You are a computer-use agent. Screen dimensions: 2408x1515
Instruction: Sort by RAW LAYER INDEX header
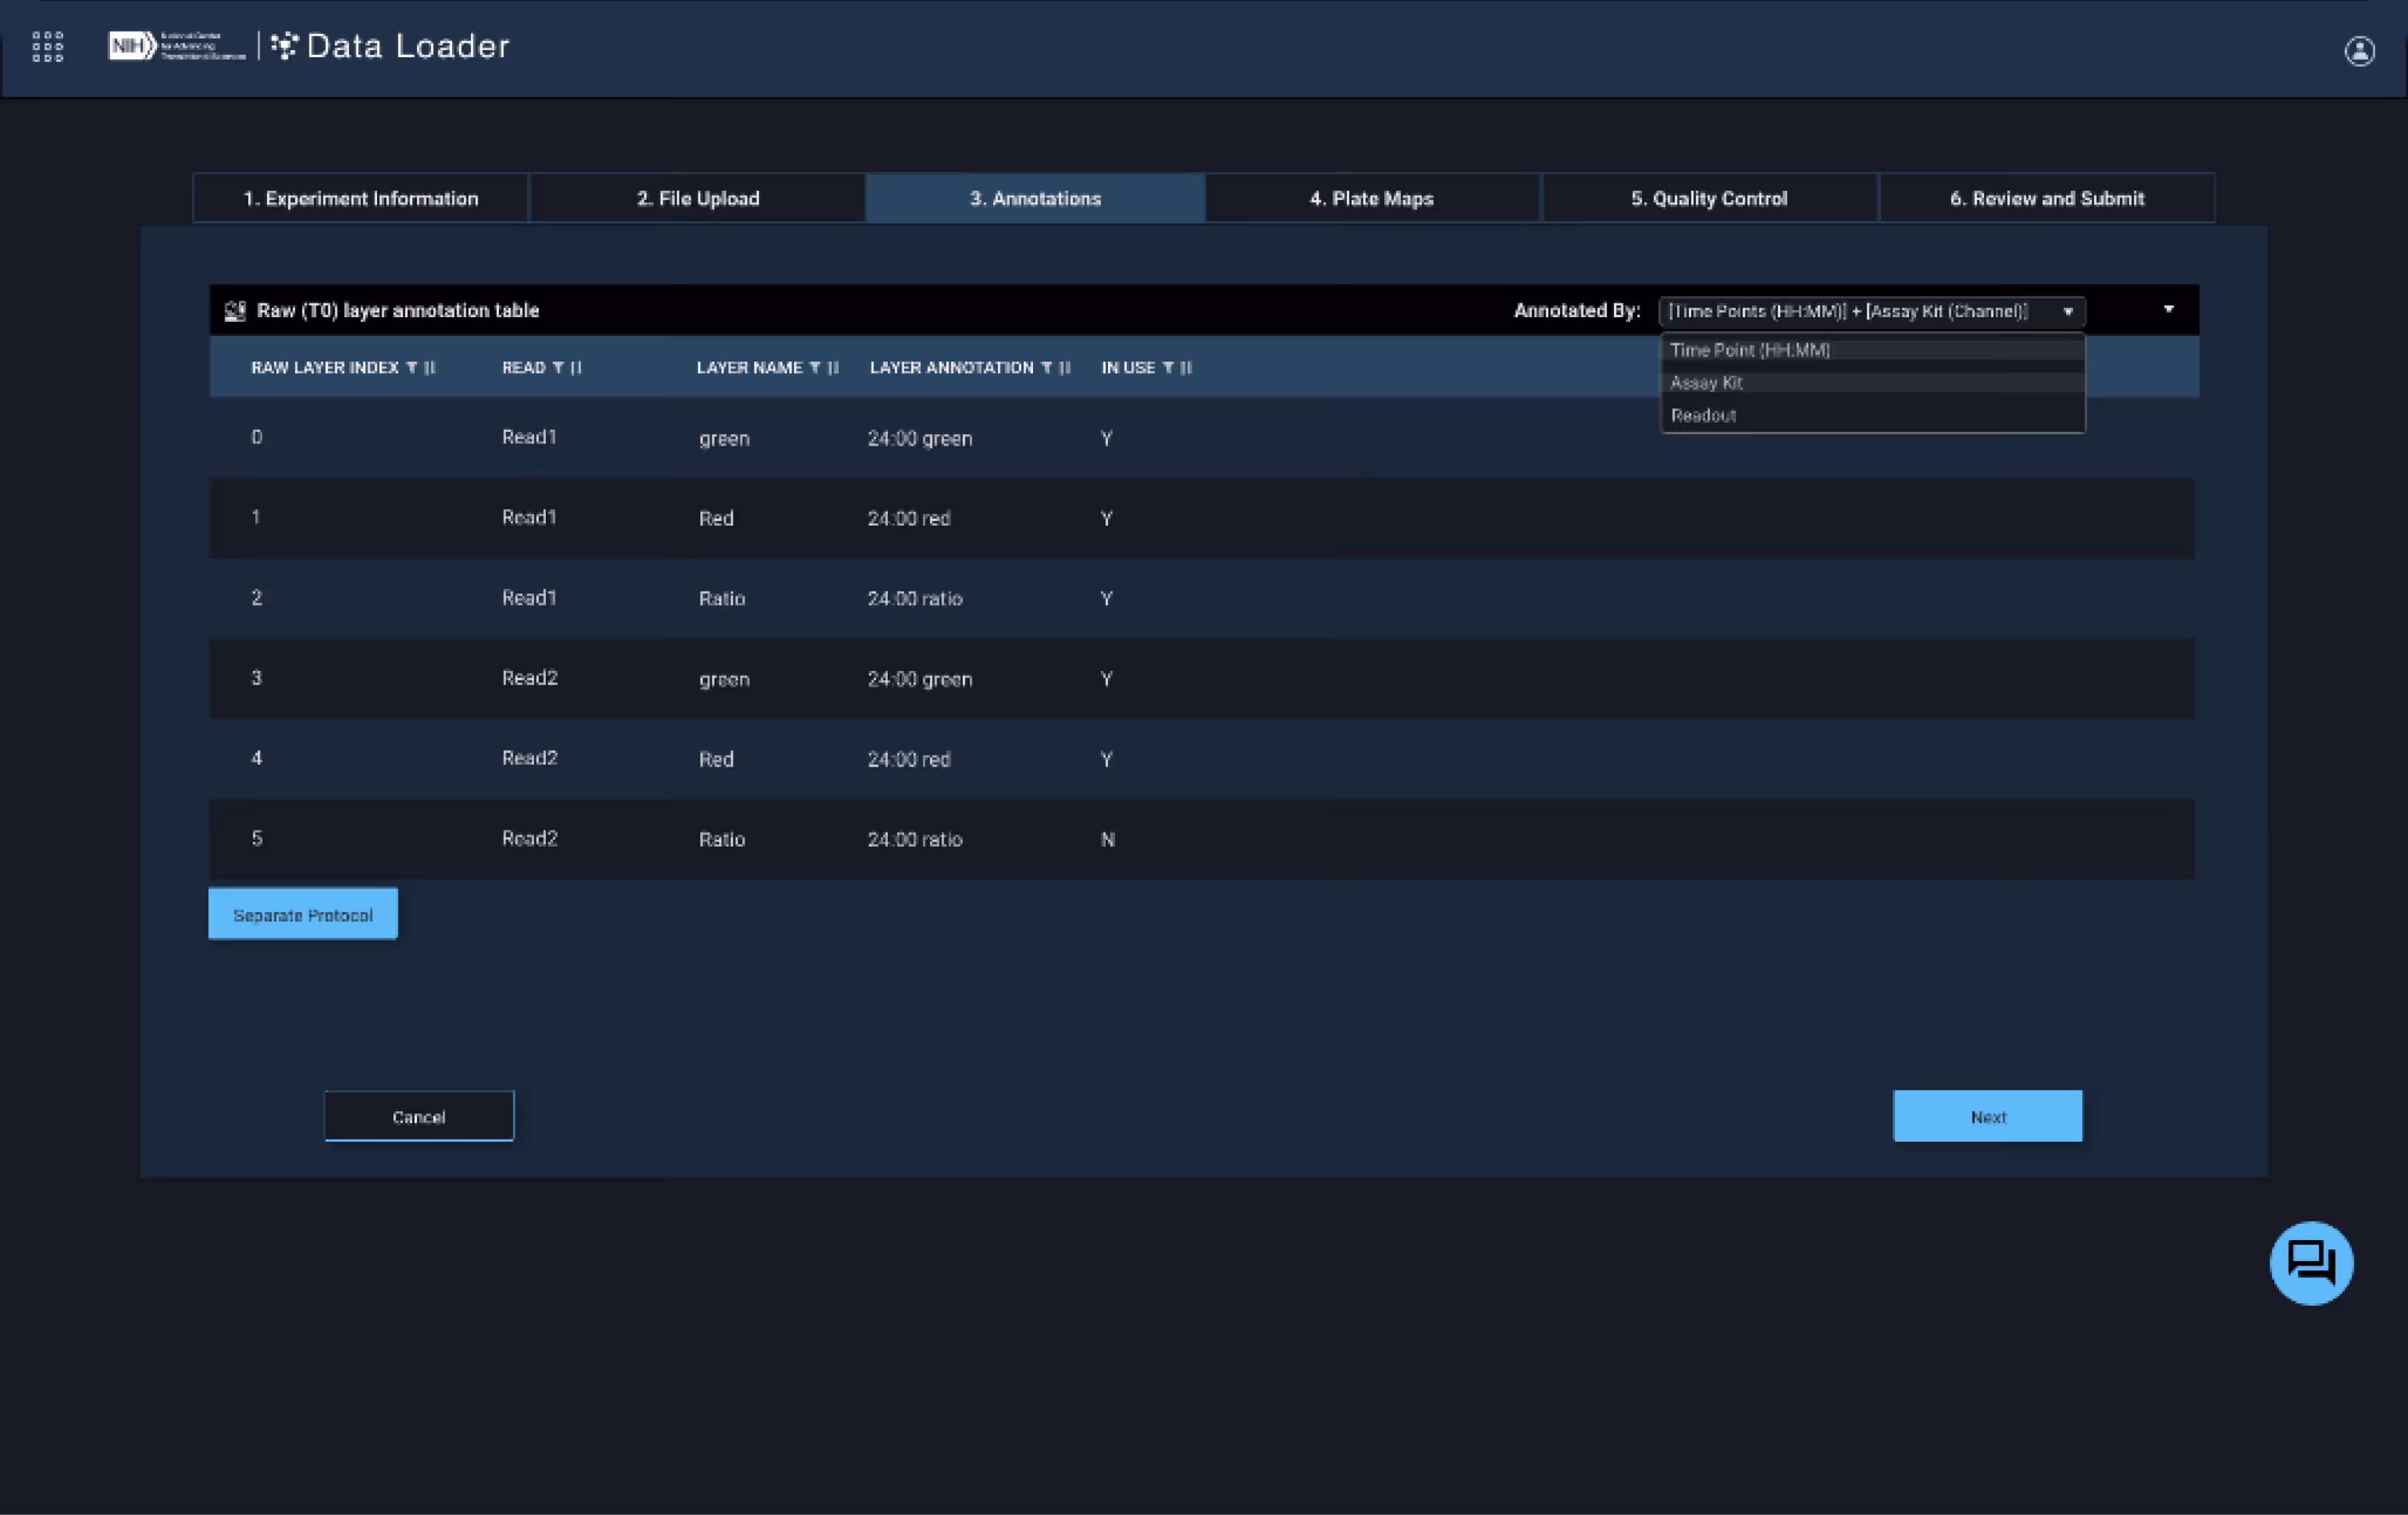point(324,368)
